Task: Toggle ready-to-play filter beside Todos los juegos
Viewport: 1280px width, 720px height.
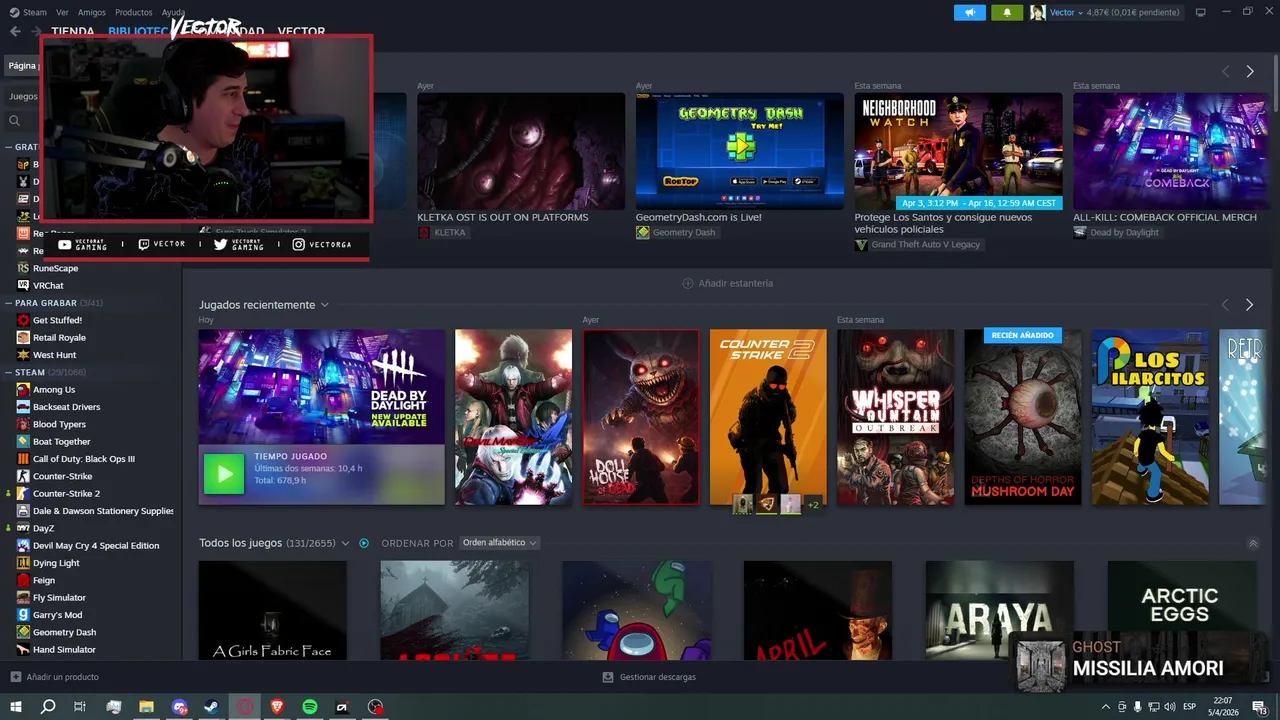Action: [364, 543]
